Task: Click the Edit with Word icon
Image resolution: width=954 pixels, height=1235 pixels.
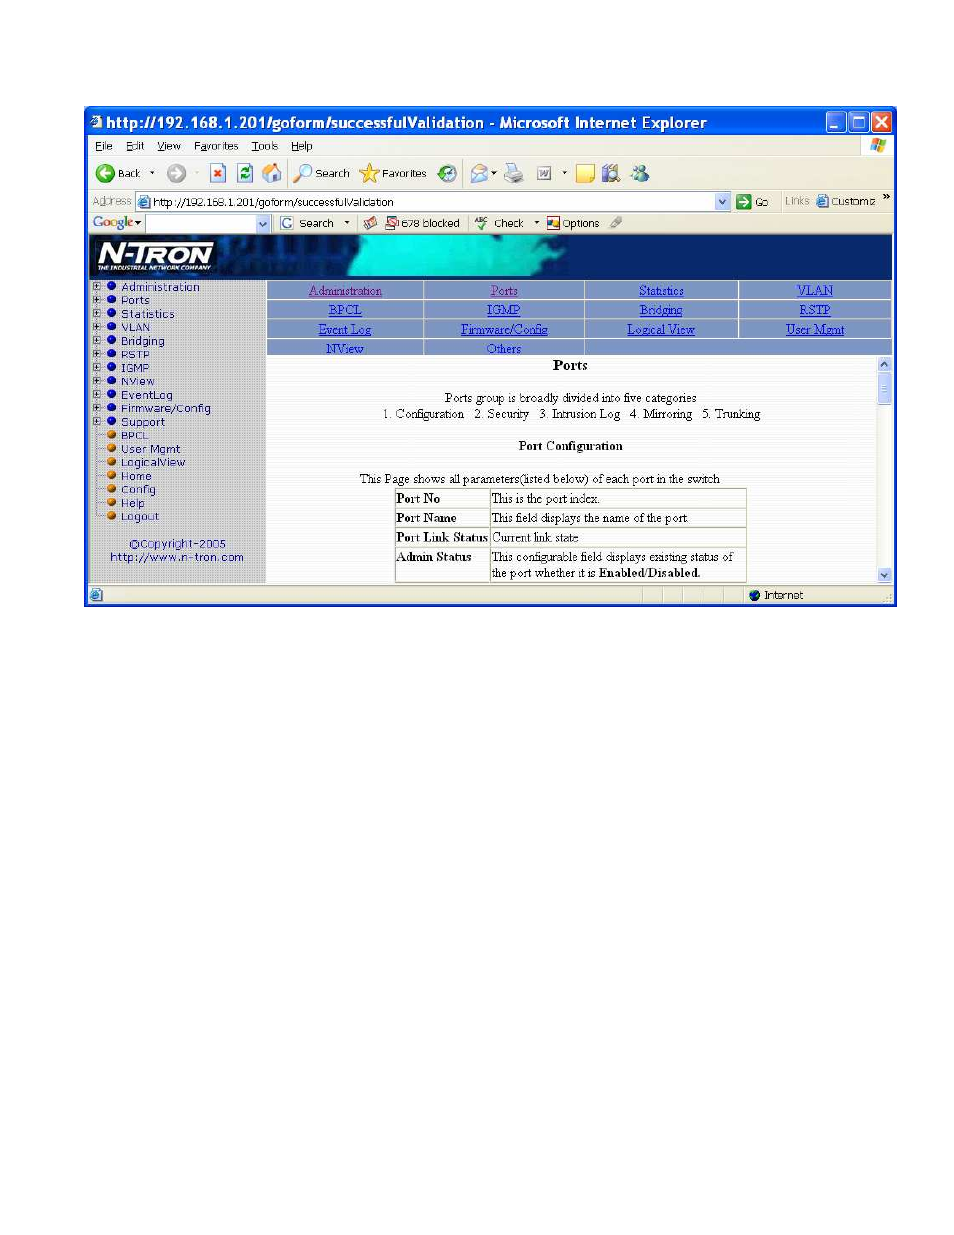Action: pos(544,173)
